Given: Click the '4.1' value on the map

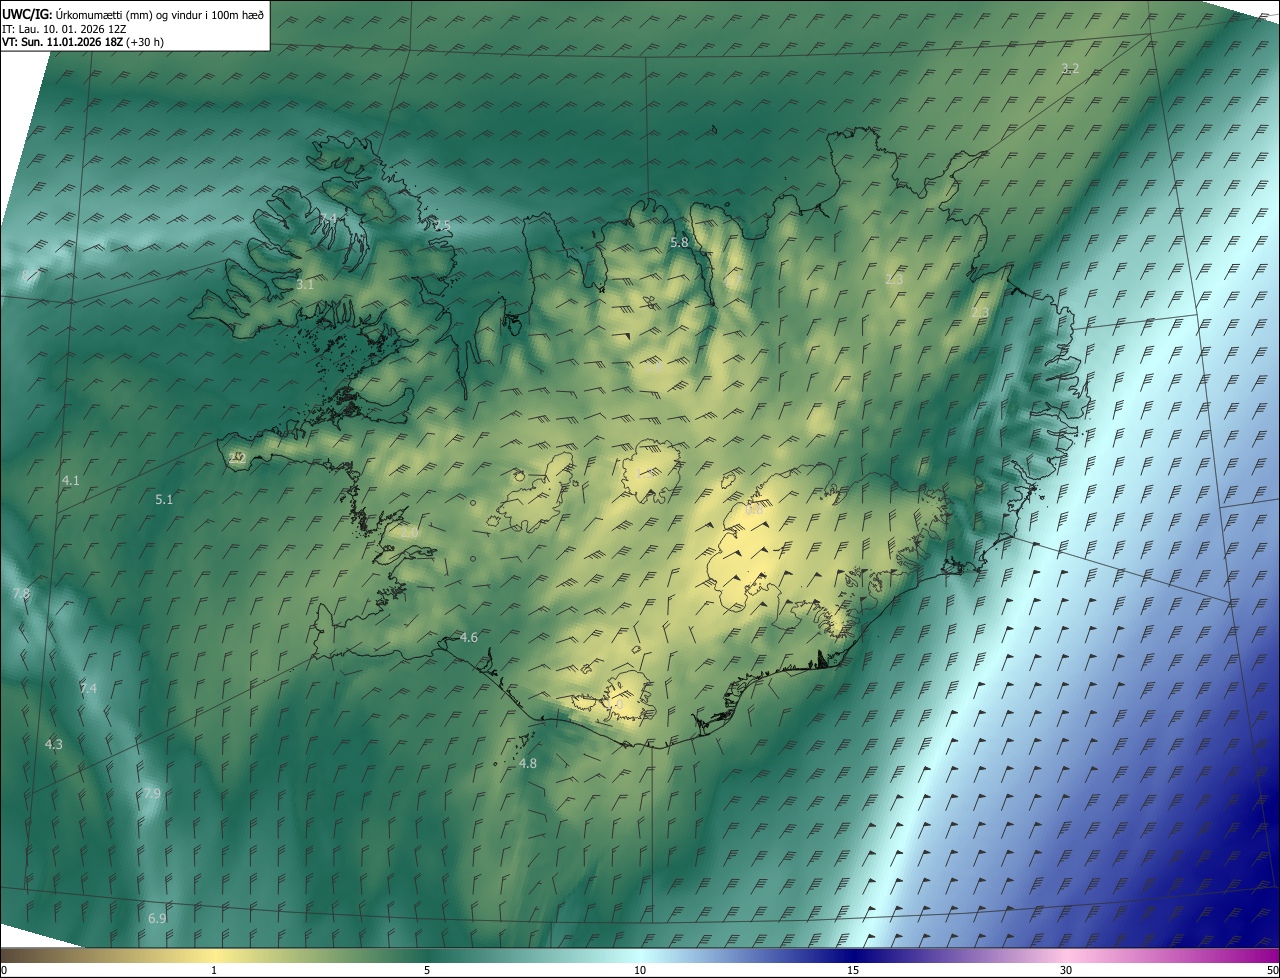Looking at the screenshot, I should pos(70,480).
